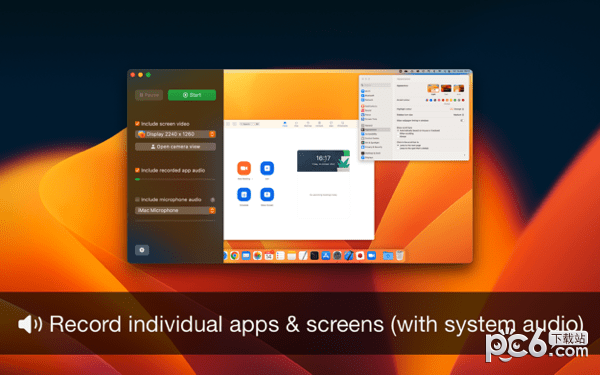The height and width of the screenshot is (375, 600).
Task: Select the Whiteboards tab in Zoom
Action: 342,124
